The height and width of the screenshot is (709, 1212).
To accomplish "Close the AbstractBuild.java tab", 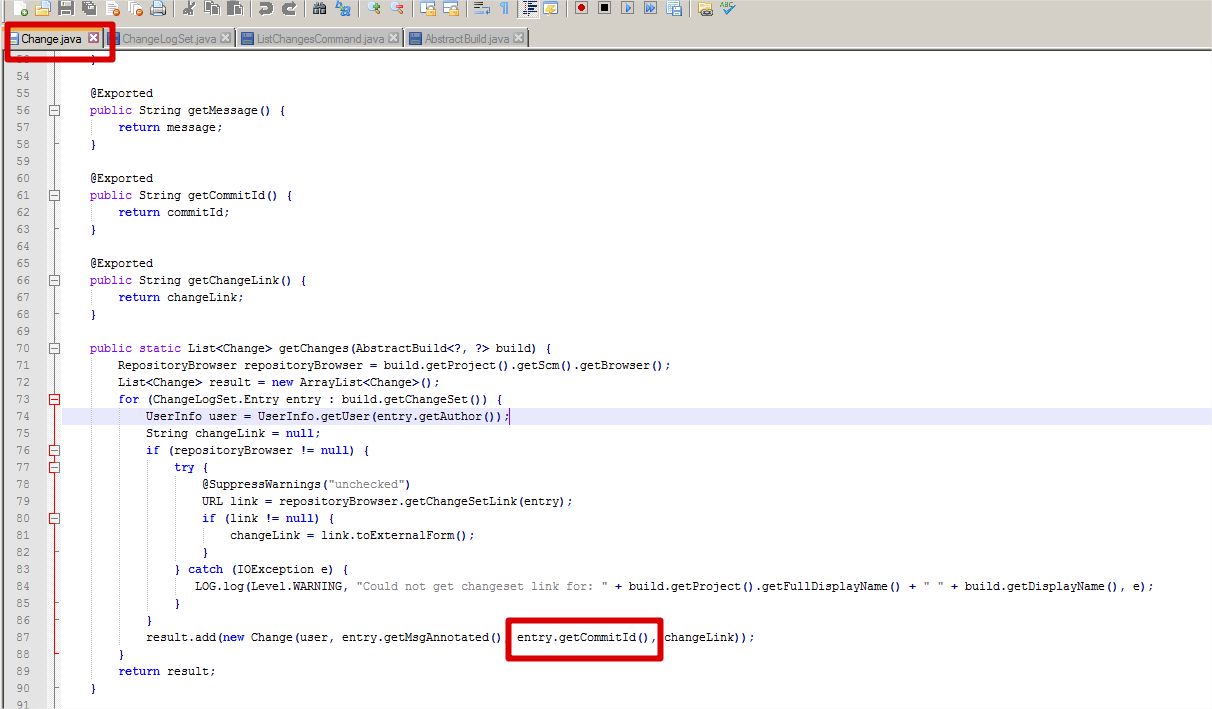I will point(519,39).
